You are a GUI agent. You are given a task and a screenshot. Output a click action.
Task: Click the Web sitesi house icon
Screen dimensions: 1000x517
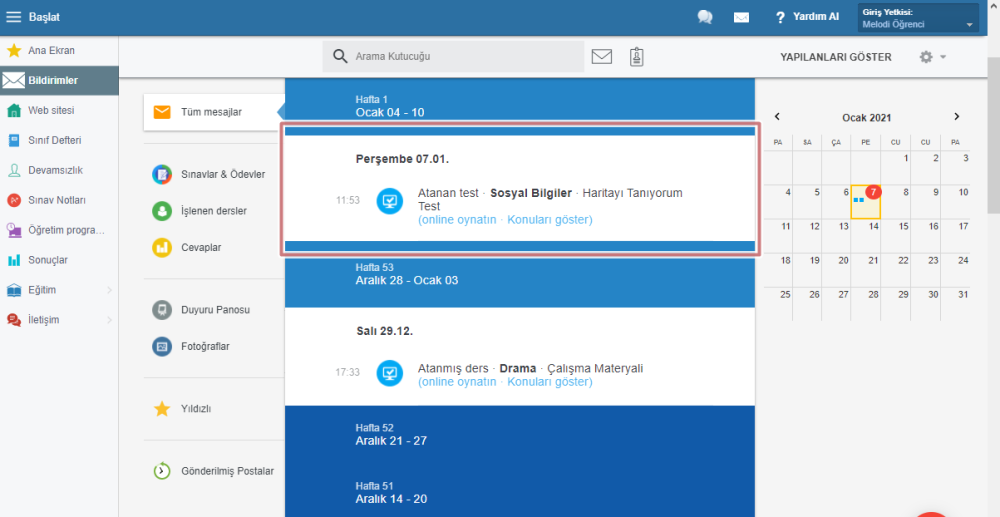pyautogui.click(x=14, y=110)
